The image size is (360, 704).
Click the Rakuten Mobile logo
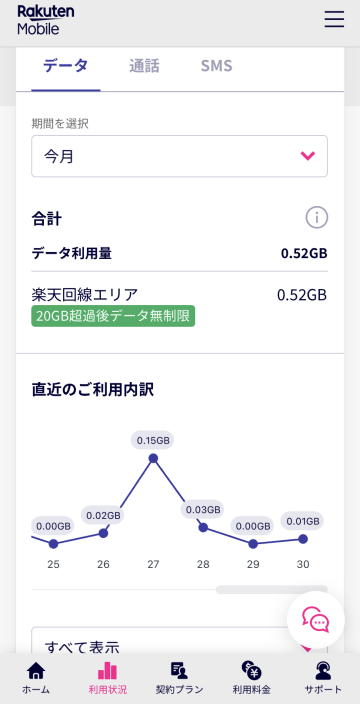coord(46,20)
